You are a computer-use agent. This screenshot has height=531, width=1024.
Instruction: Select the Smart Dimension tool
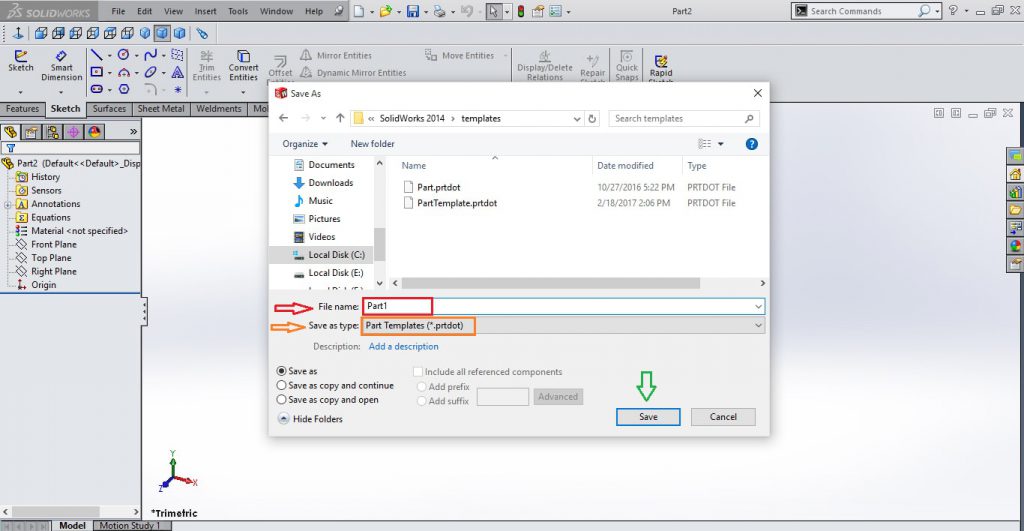coord(61,66)
